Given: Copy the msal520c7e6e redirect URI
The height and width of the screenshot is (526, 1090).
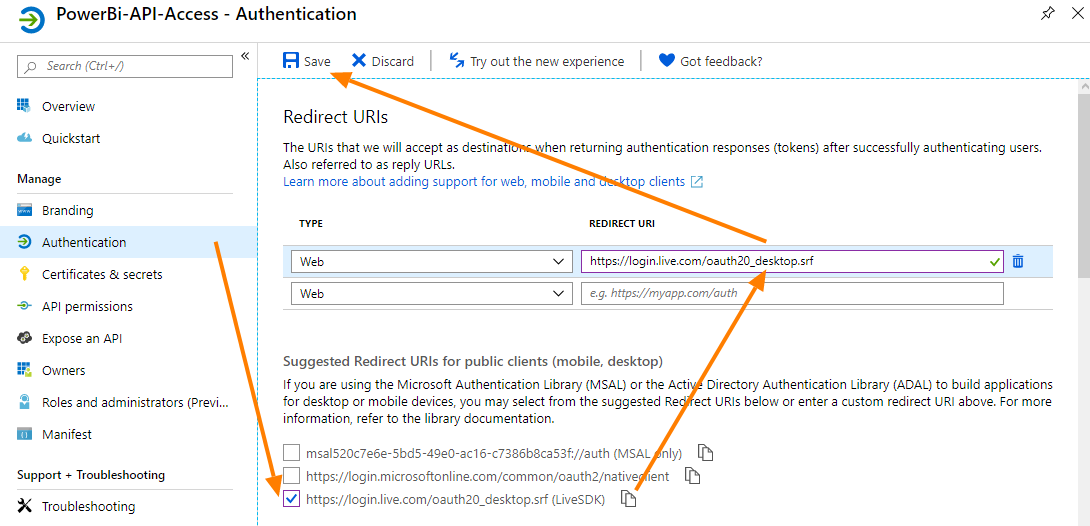Looking at the screenshot, I should 706,452.
